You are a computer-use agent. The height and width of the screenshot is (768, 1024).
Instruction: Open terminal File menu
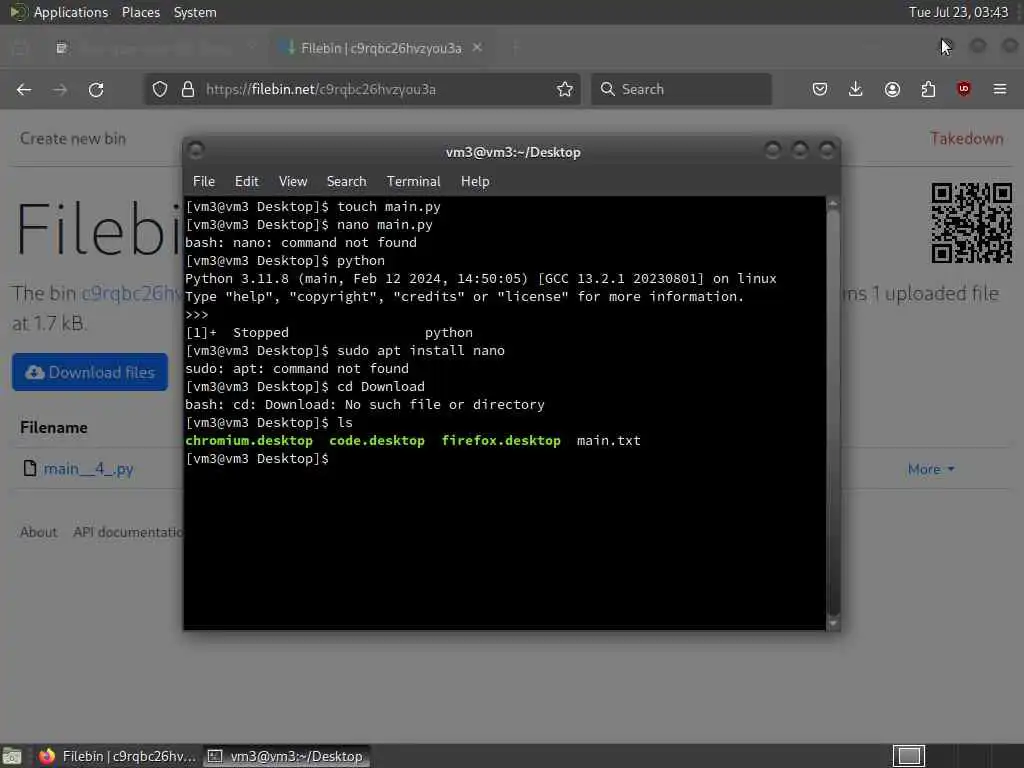204,182
